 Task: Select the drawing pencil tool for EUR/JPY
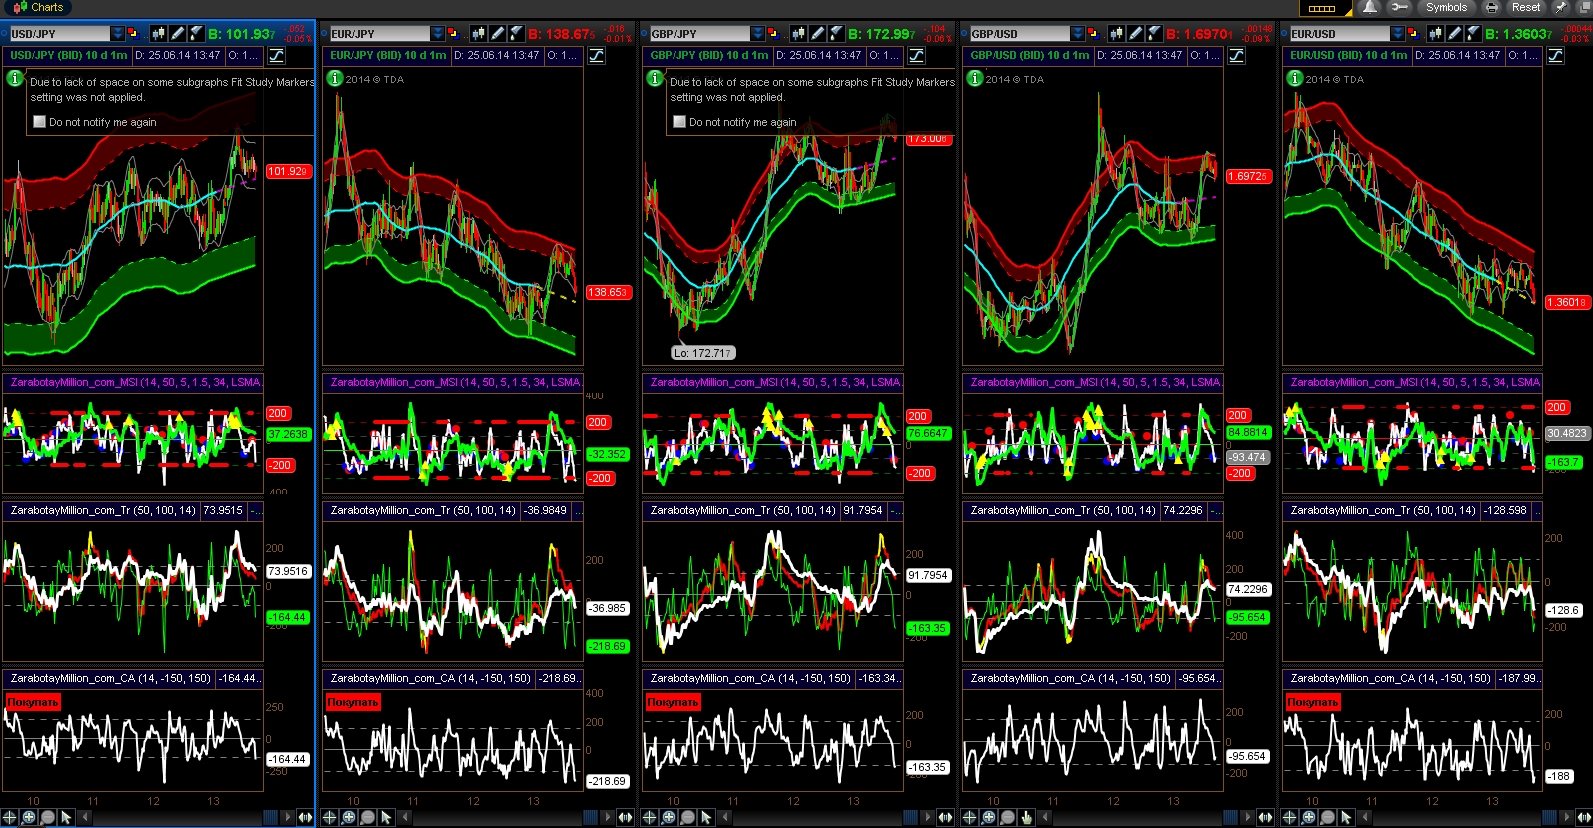(x=497, y=34)
